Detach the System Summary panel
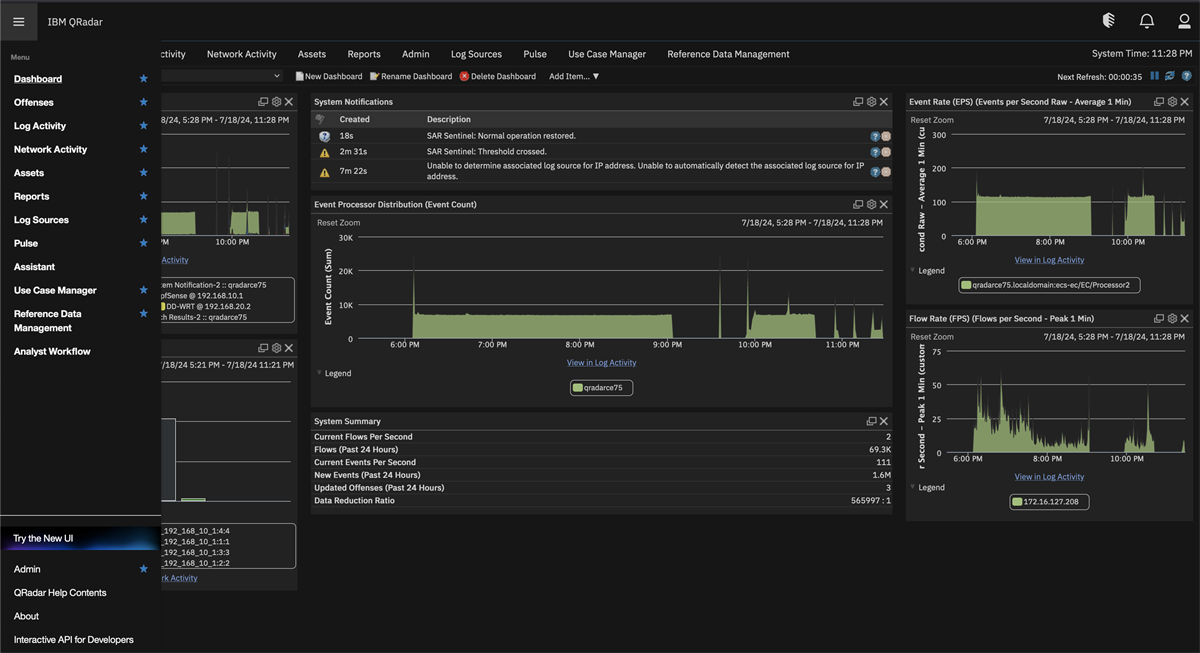Viewport: 1200px width, 653px height. point(871,421)
